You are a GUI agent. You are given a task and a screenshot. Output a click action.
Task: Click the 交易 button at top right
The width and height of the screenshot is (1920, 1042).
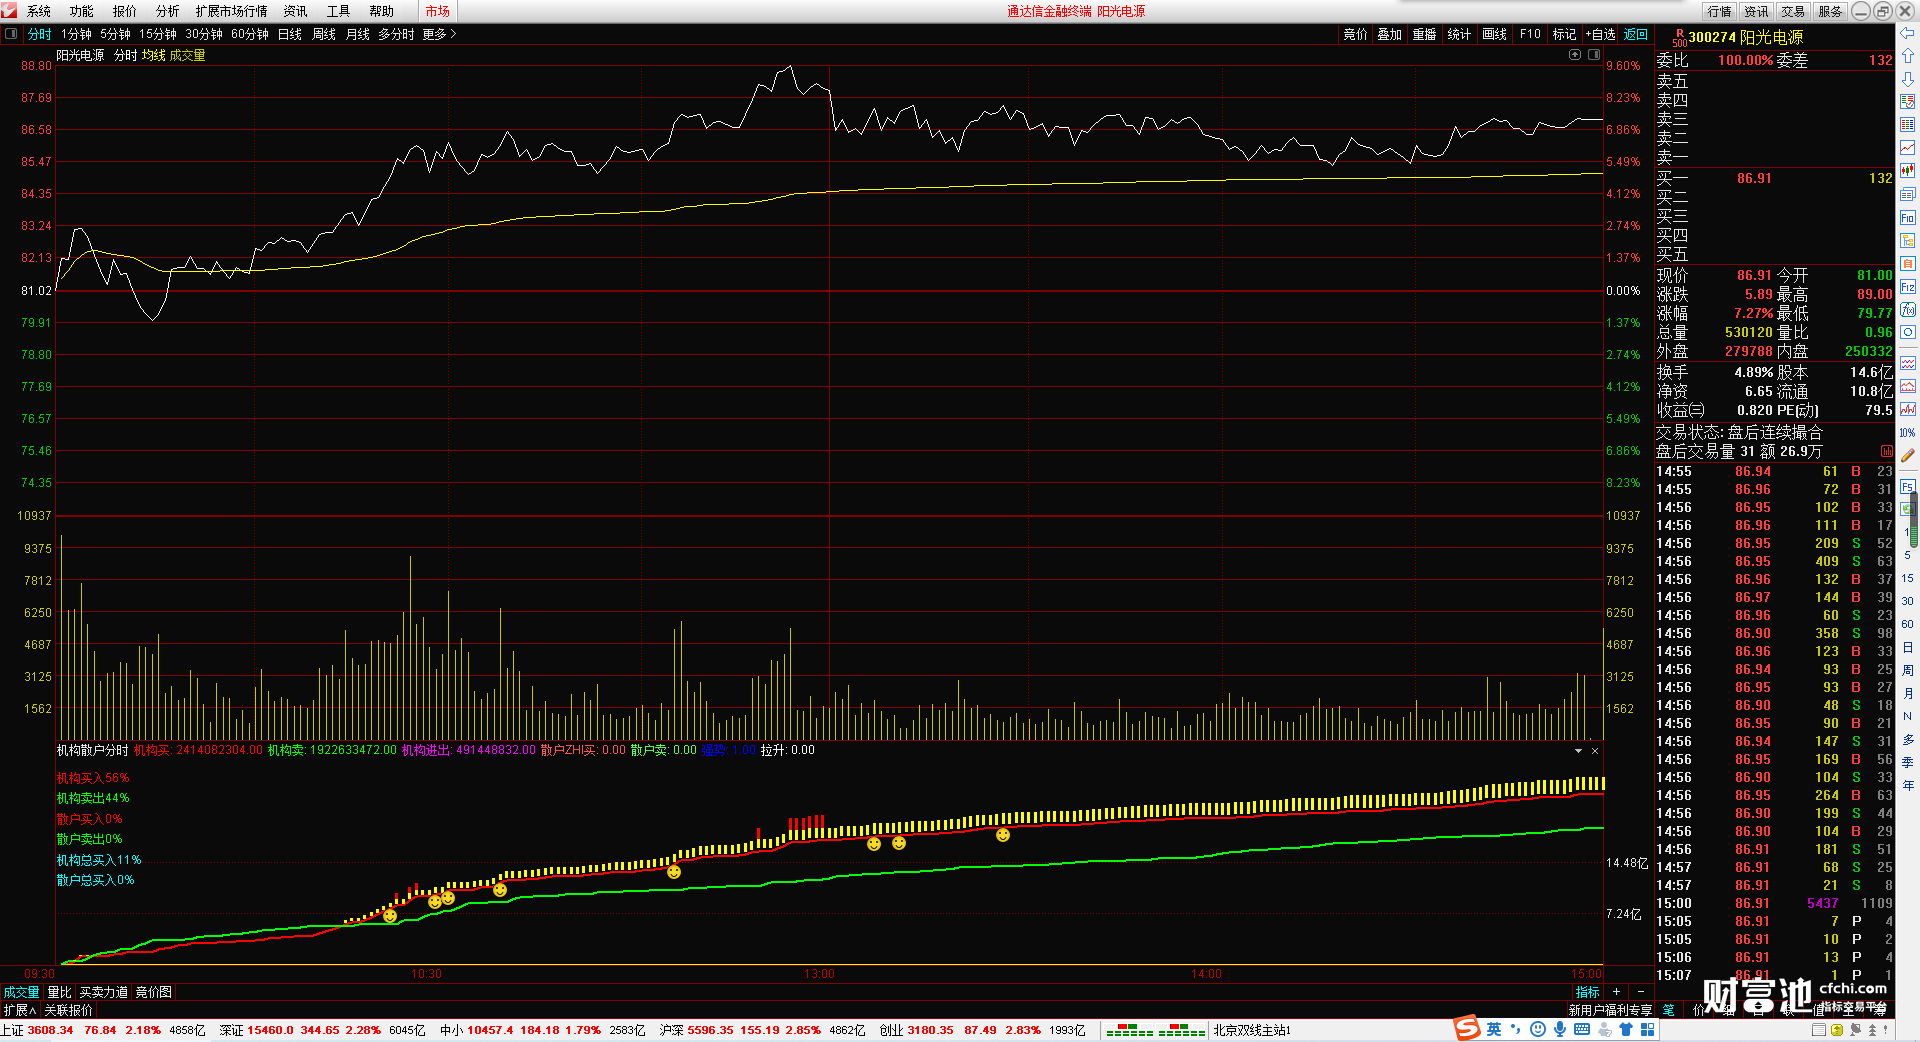coord(1793,11)
